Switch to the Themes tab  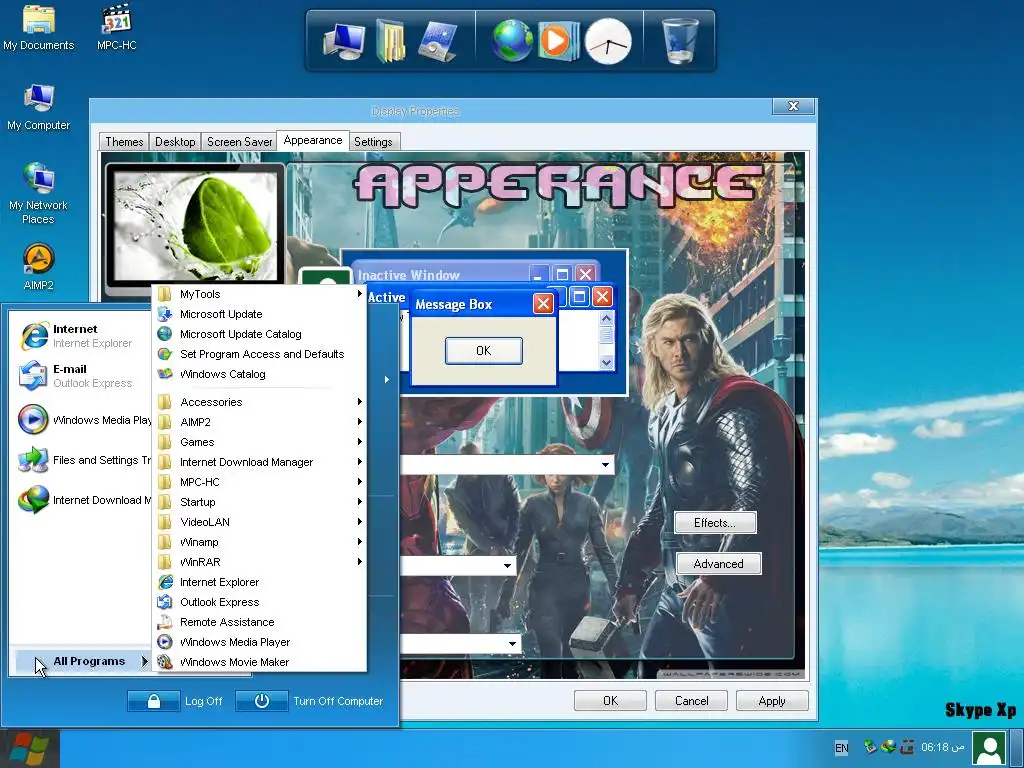click(124, 142)
